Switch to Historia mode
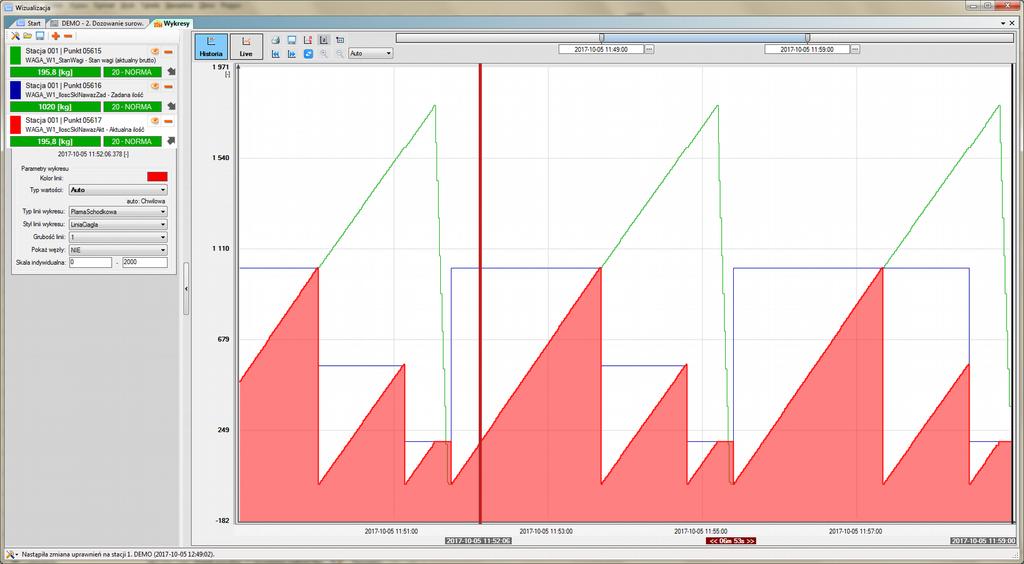The image size is (1024, 564). tap(211, 46)
